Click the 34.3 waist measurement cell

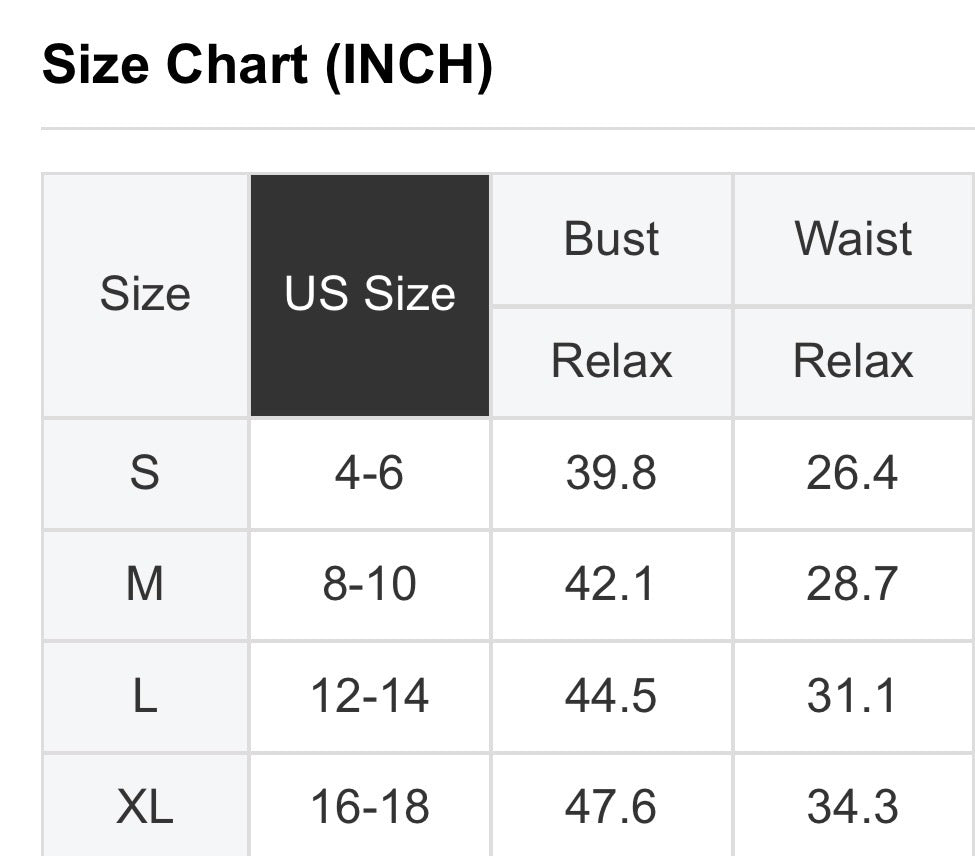tap(853, 807)
